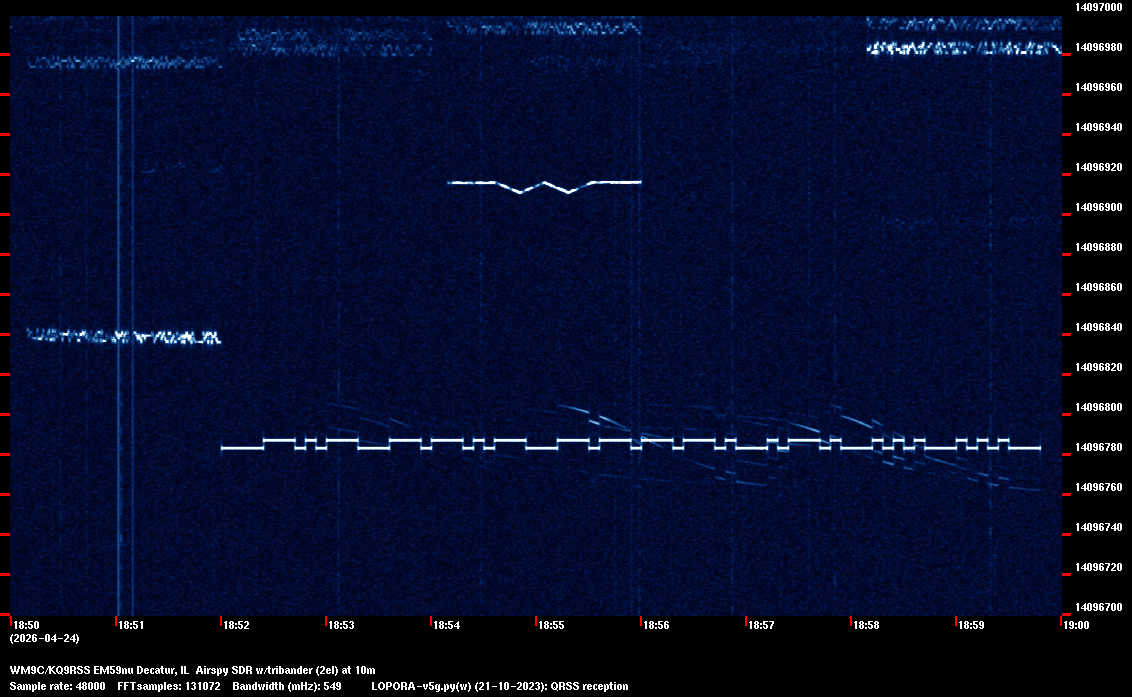The image size is (1132, 697).
Task: Click the 19:00 time label
Action: 1076,626
